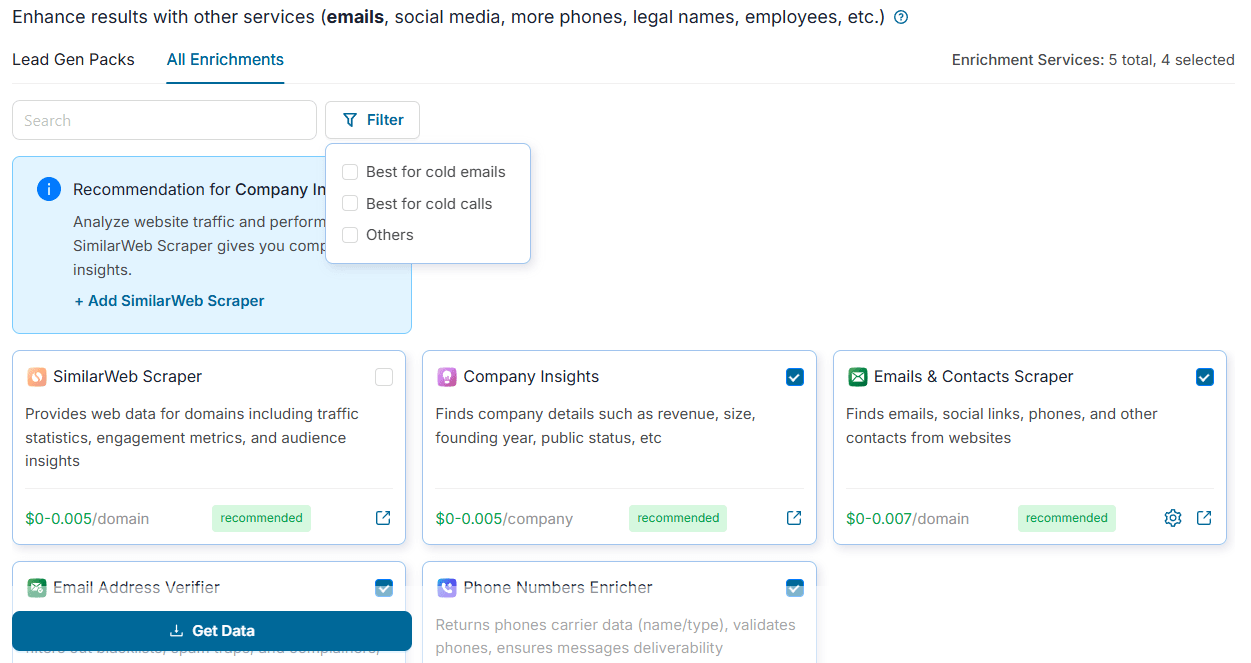Click the SimilarWeb Scraper card title
1251x663 pixels.
coord(127,377)
